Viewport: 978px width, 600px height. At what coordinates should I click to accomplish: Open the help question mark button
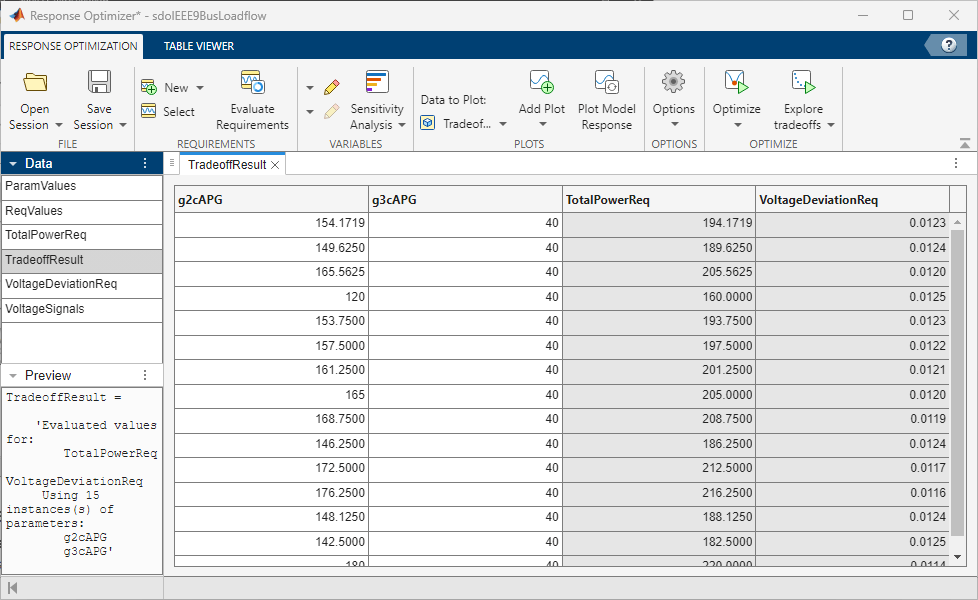point(947,44)
